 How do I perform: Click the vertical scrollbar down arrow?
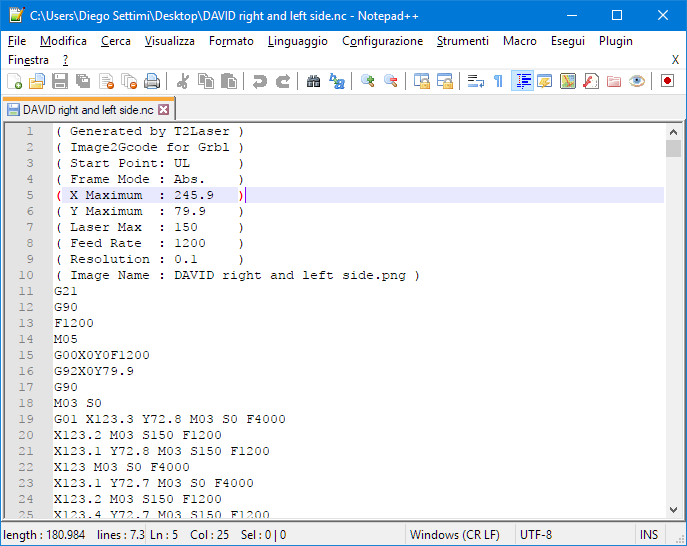click(x=673, y=509)
